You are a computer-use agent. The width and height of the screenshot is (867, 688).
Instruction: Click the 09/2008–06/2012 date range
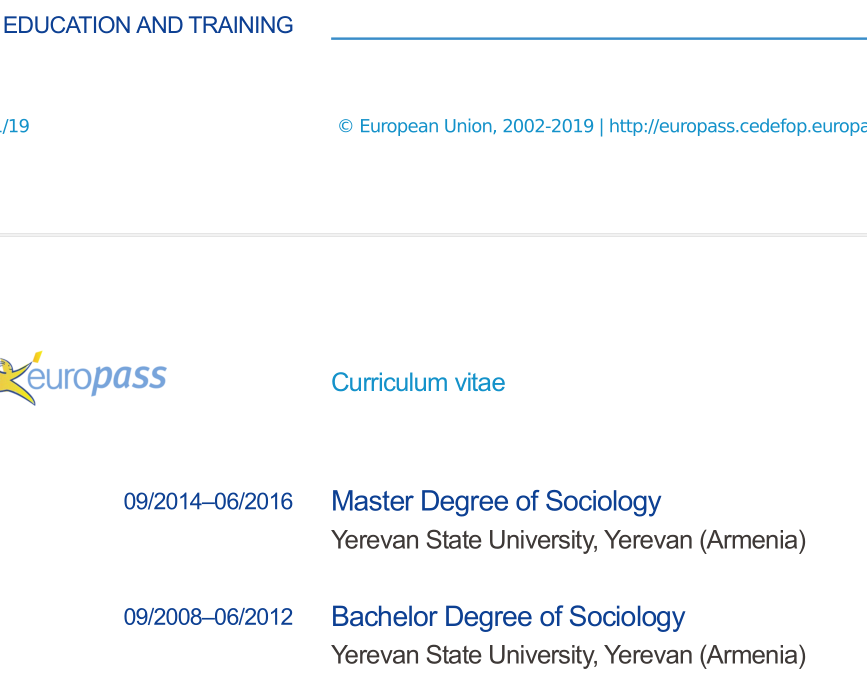(x=208, y=617)
